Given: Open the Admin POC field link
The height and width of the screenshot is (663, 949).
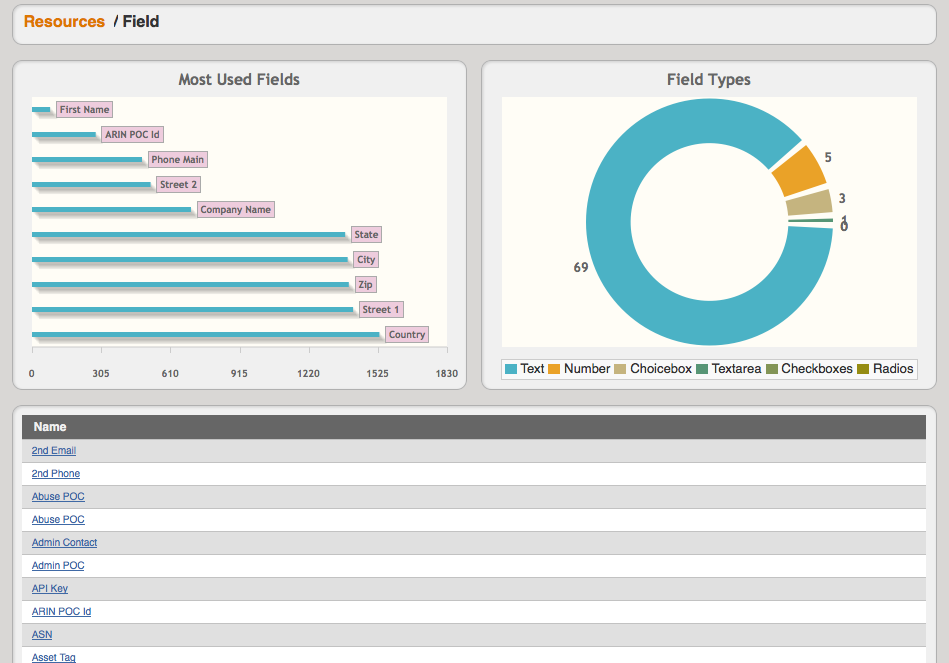Looking at the screenshot, I should click(58, 566).
